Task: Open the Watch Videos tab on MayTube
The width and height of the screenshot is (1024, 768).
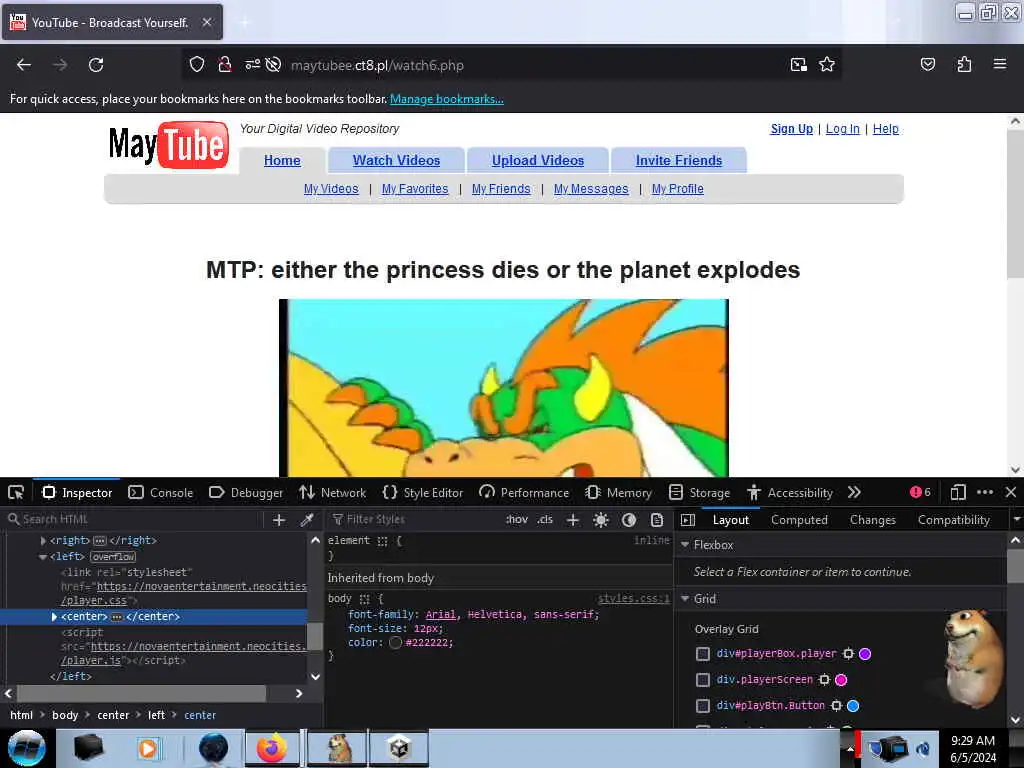Action: tap(396, 161)
